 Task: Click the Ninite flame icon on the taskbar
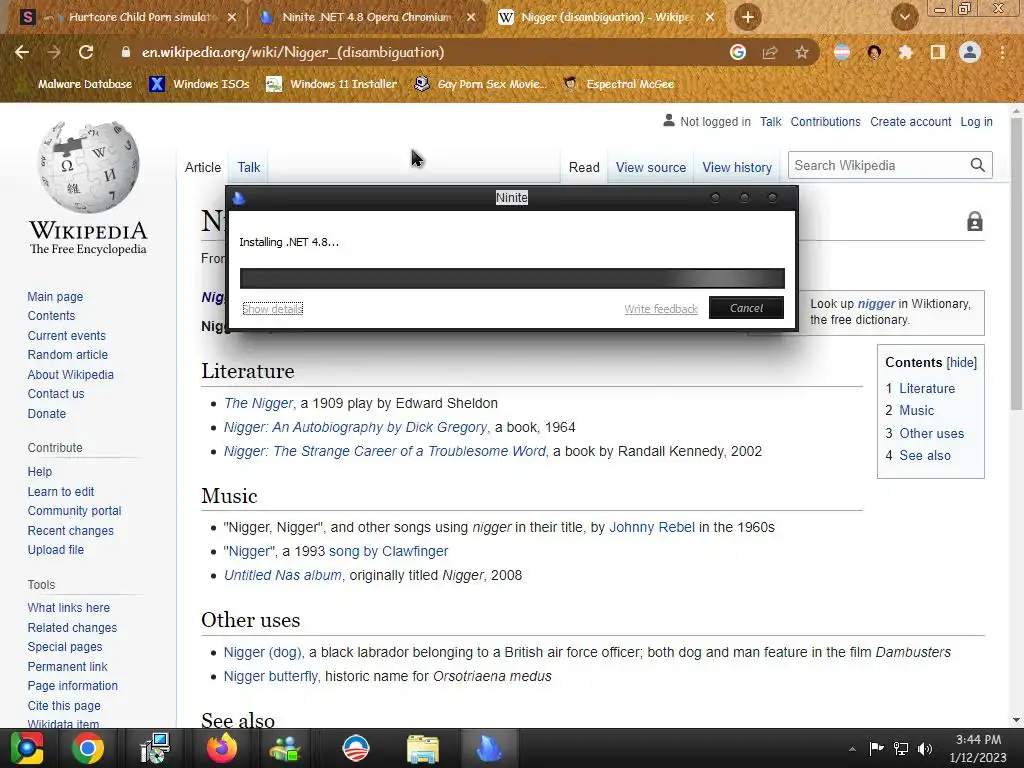(x=490, y=748)
